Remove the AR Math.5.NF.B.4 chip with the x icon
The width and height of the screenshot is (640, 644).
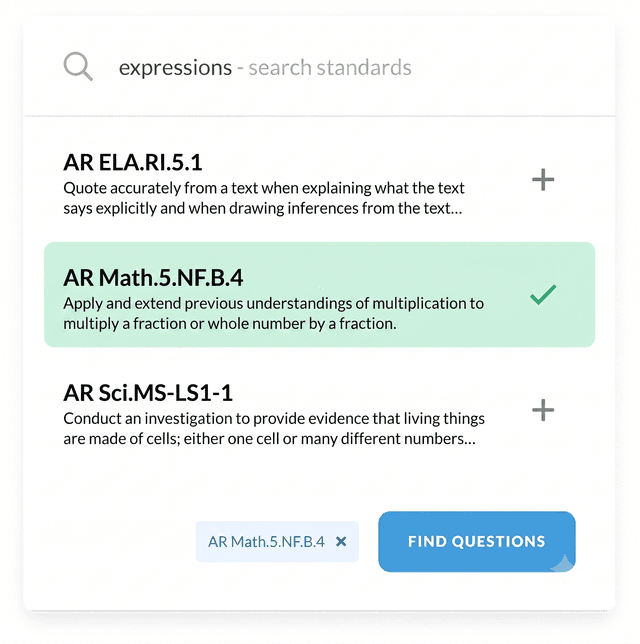point(341,541)
